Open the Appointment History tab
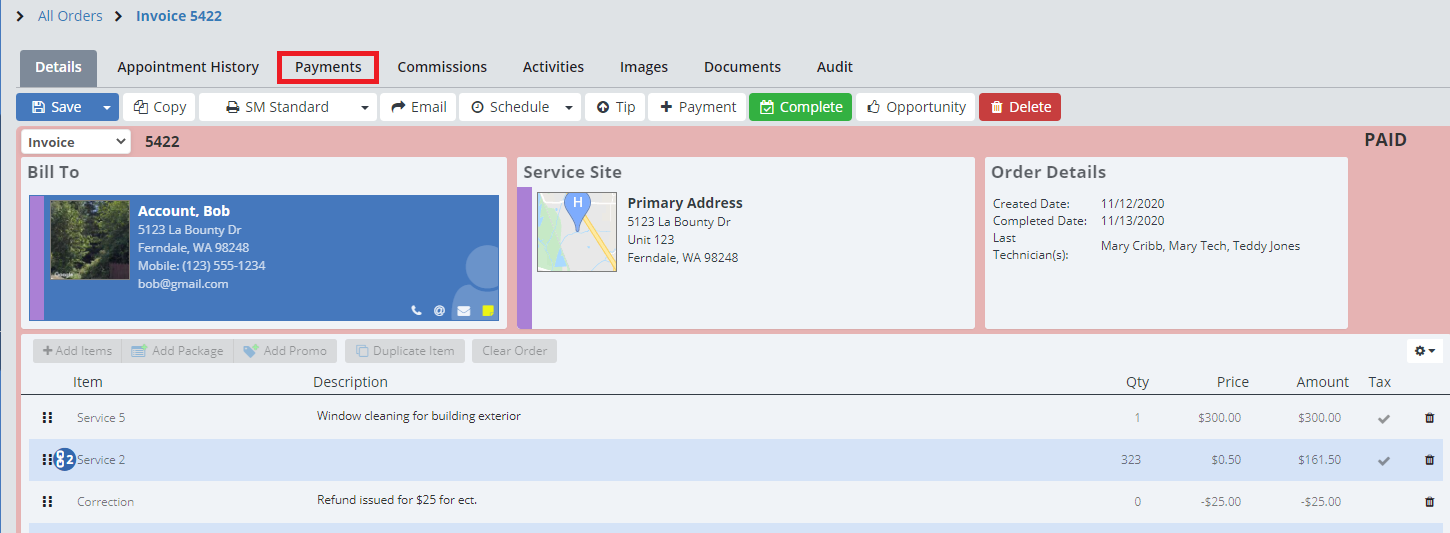1450x533 pixels. [x=188, y=67]
